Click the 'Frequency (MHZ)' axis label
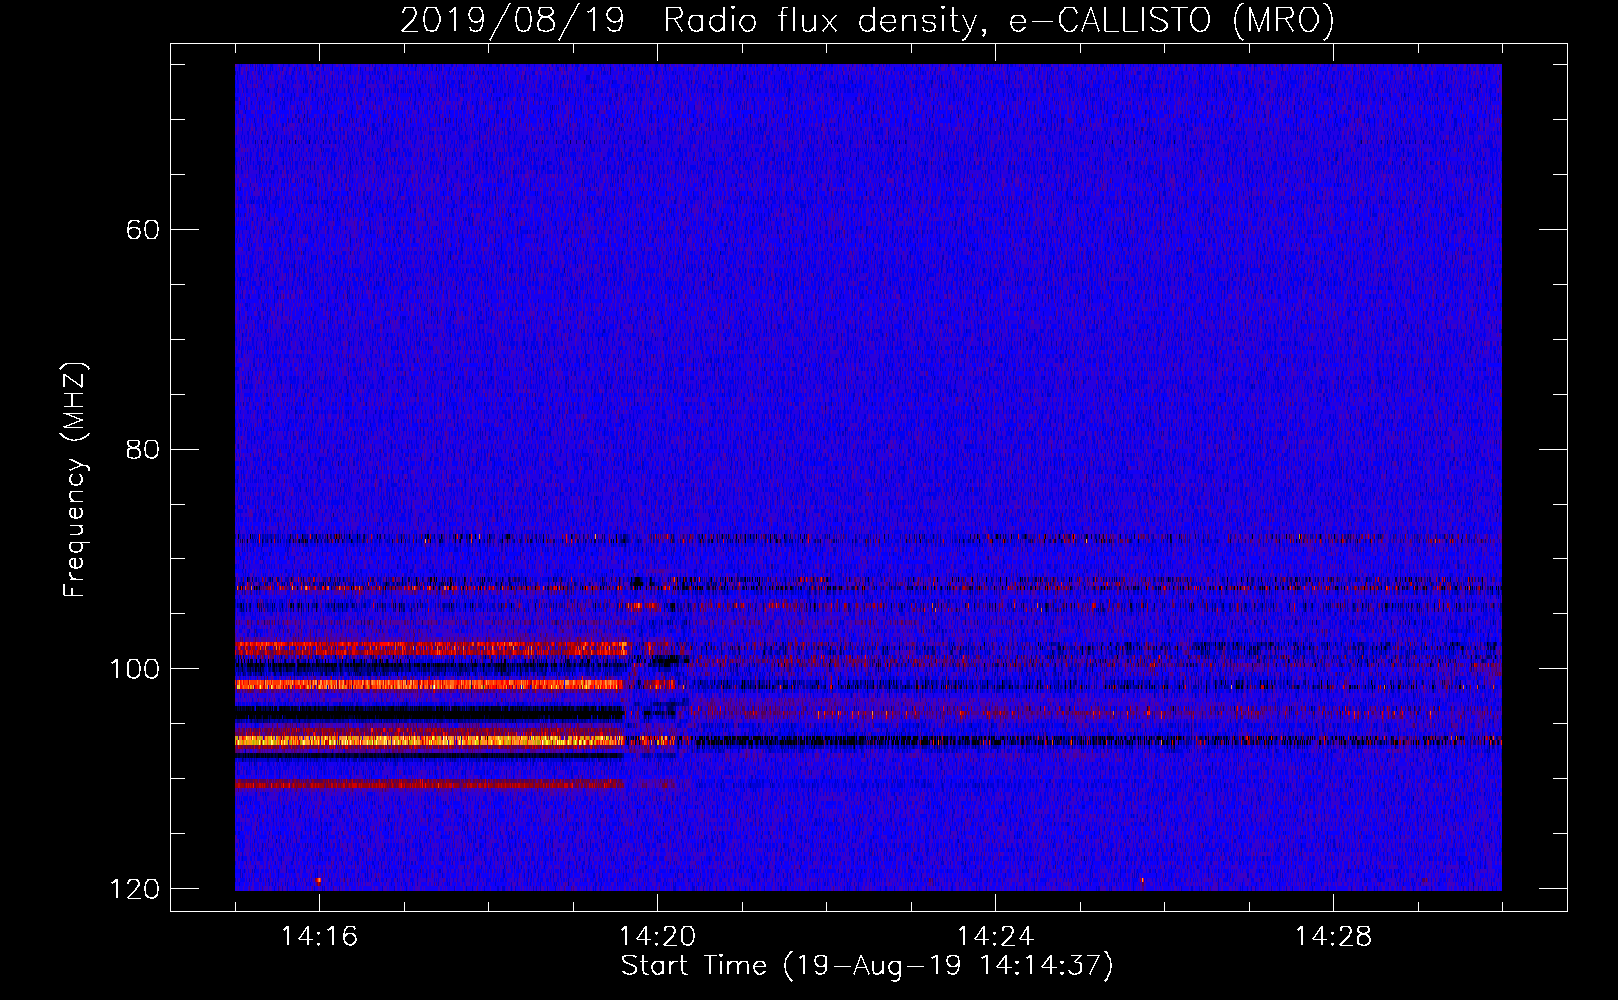The height and width of the screenshot is (1000, 1618). coord(75,480)
